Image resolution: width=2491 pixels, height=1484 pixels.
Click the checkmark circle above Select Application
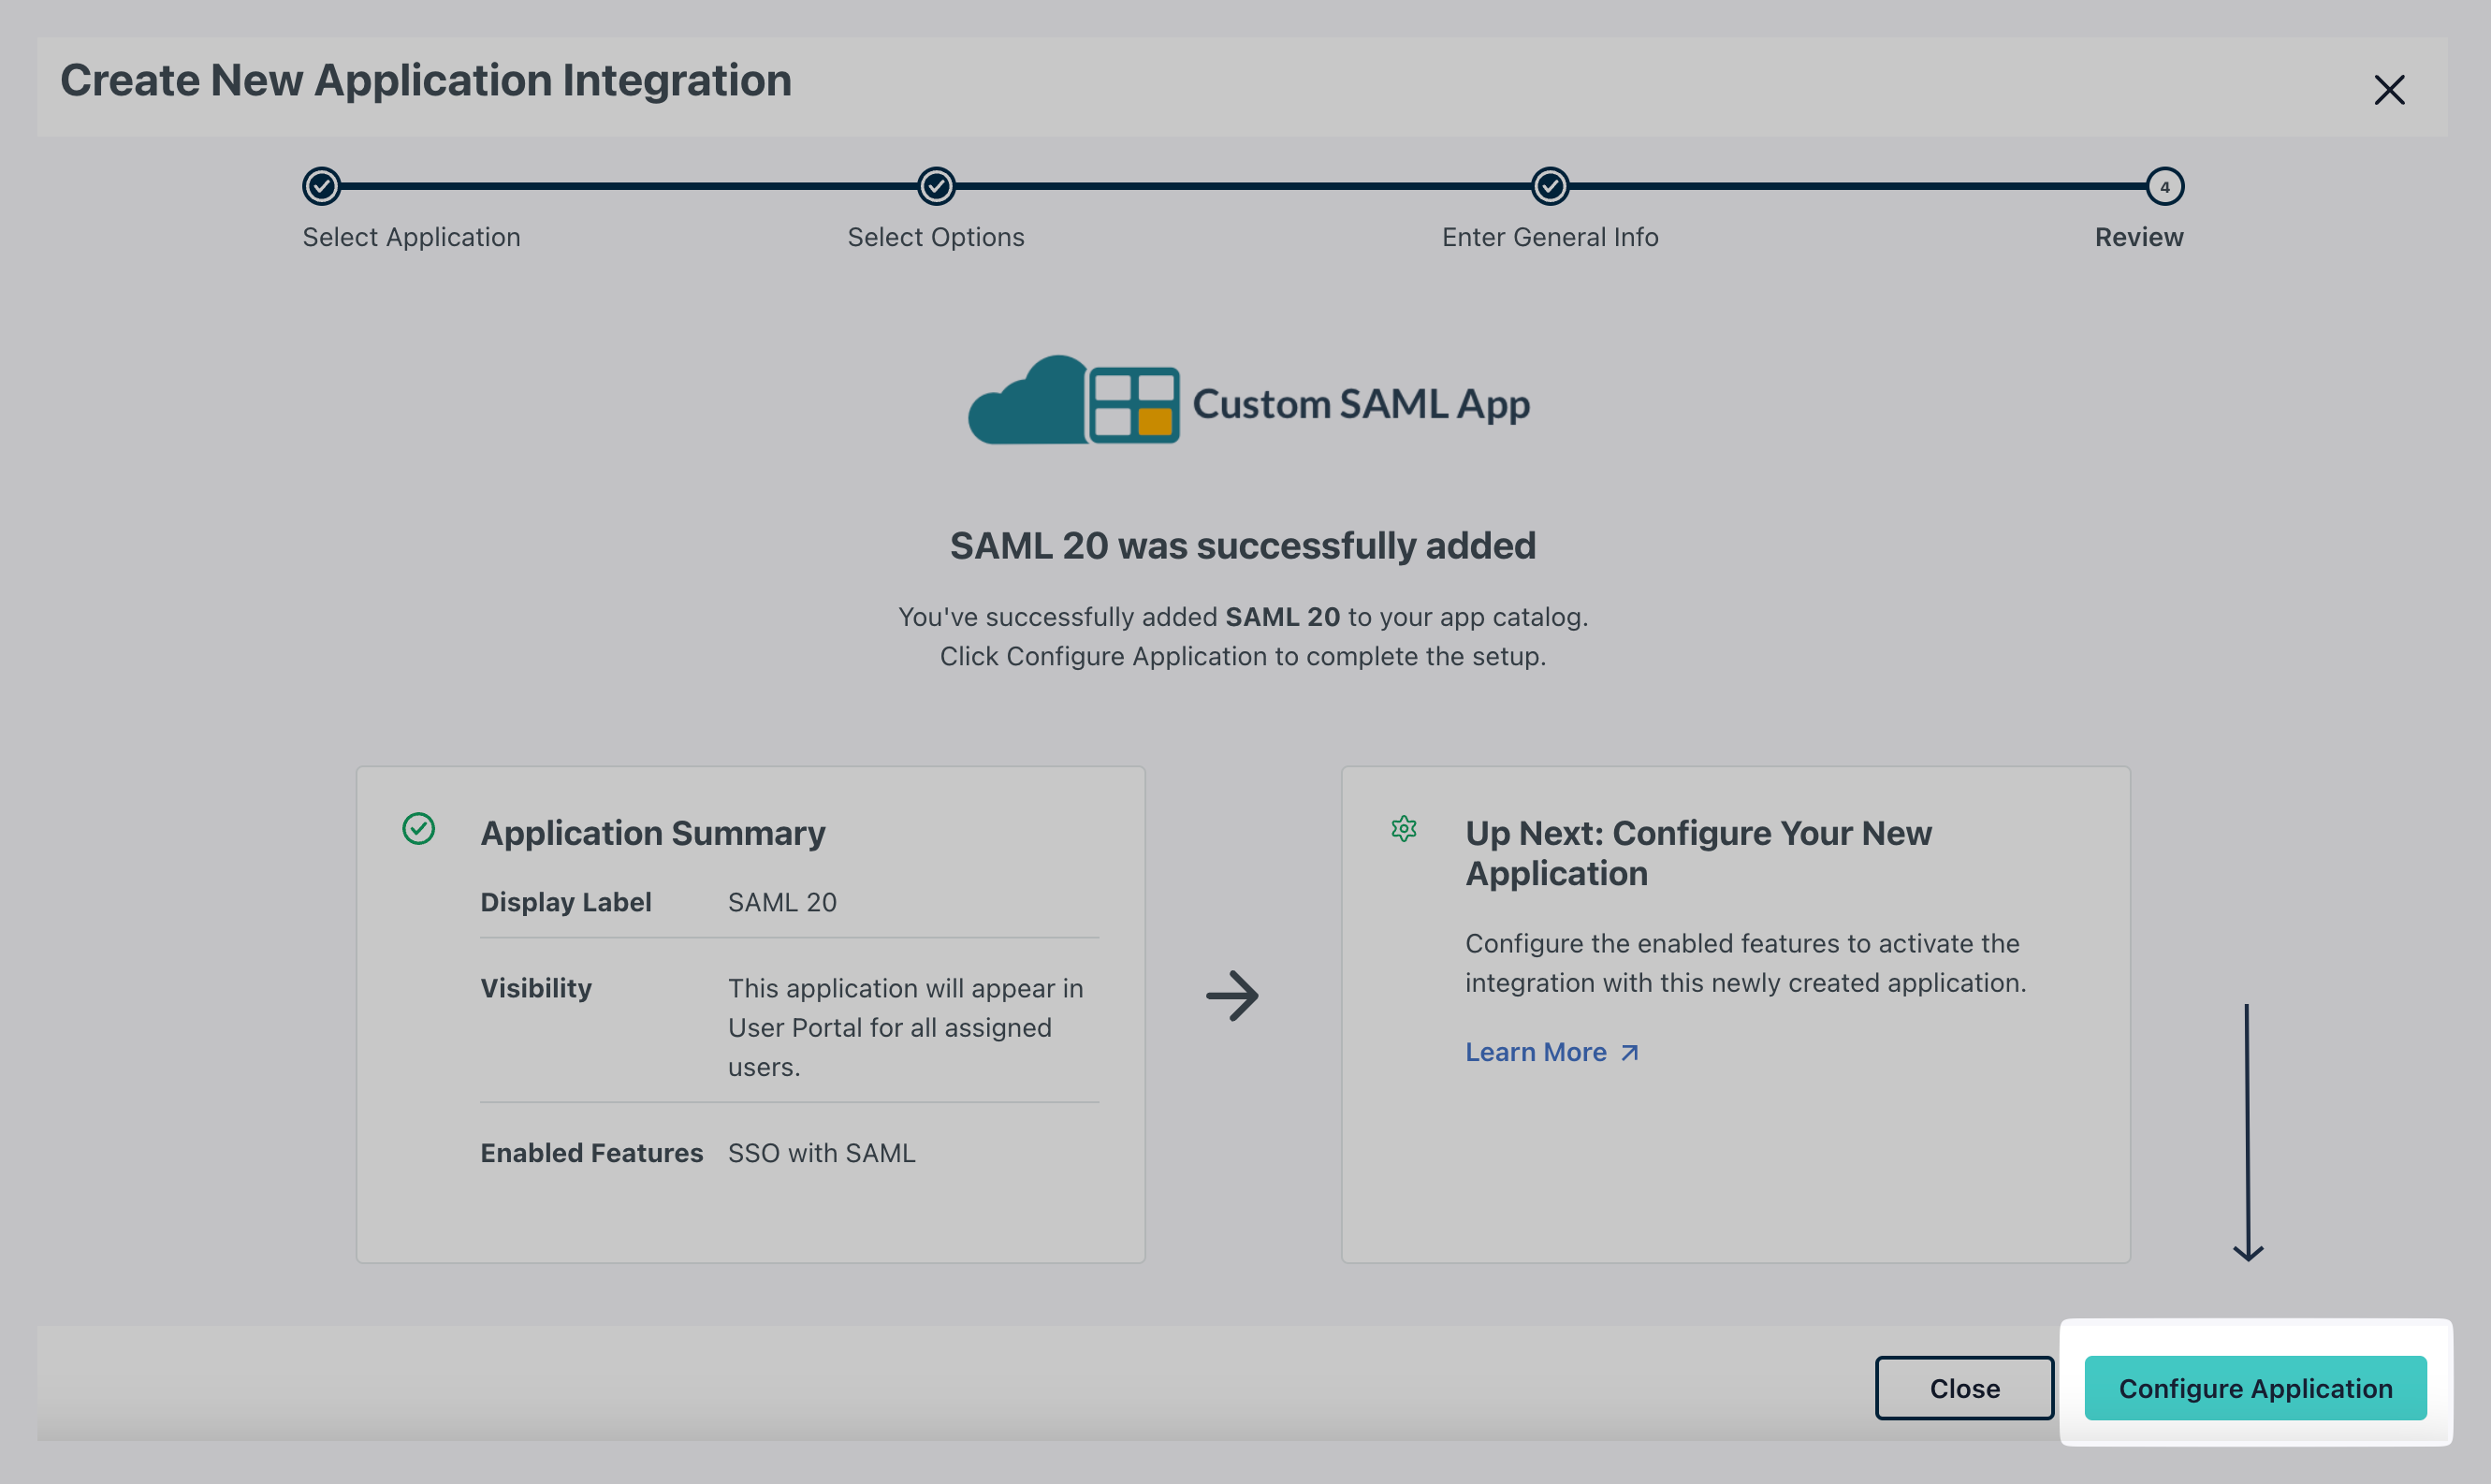pyautogui.click(x=319, y=186)
